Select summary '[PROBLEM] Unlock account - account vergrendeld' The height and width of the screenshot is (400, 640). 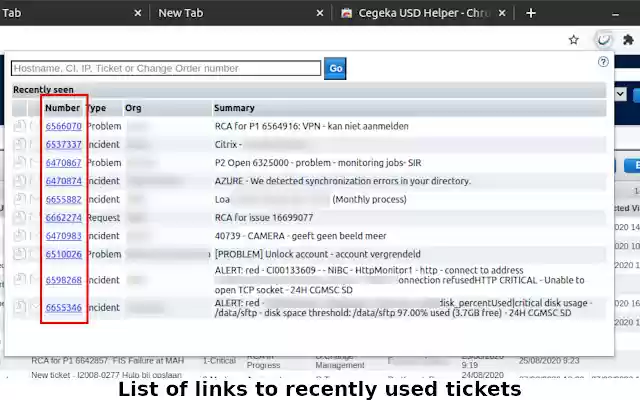pos(318,254)
